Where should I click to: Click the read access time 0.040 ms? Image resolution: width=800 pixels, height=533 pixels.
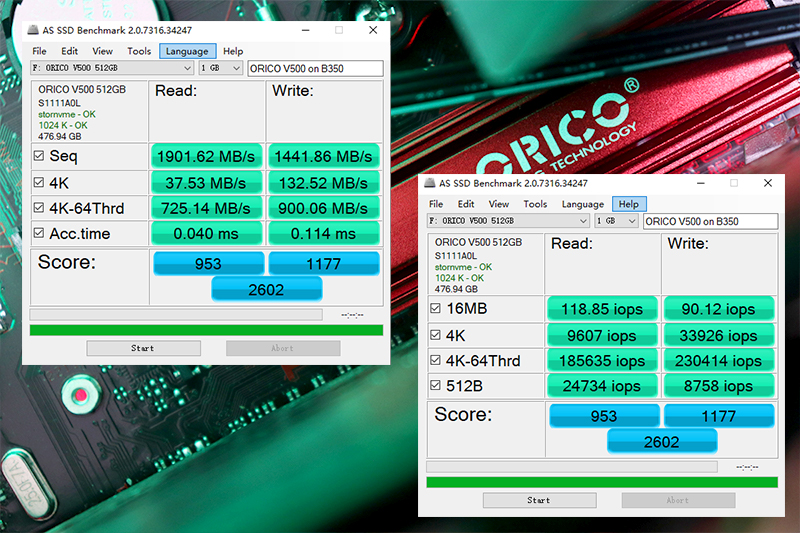[206, 234]
